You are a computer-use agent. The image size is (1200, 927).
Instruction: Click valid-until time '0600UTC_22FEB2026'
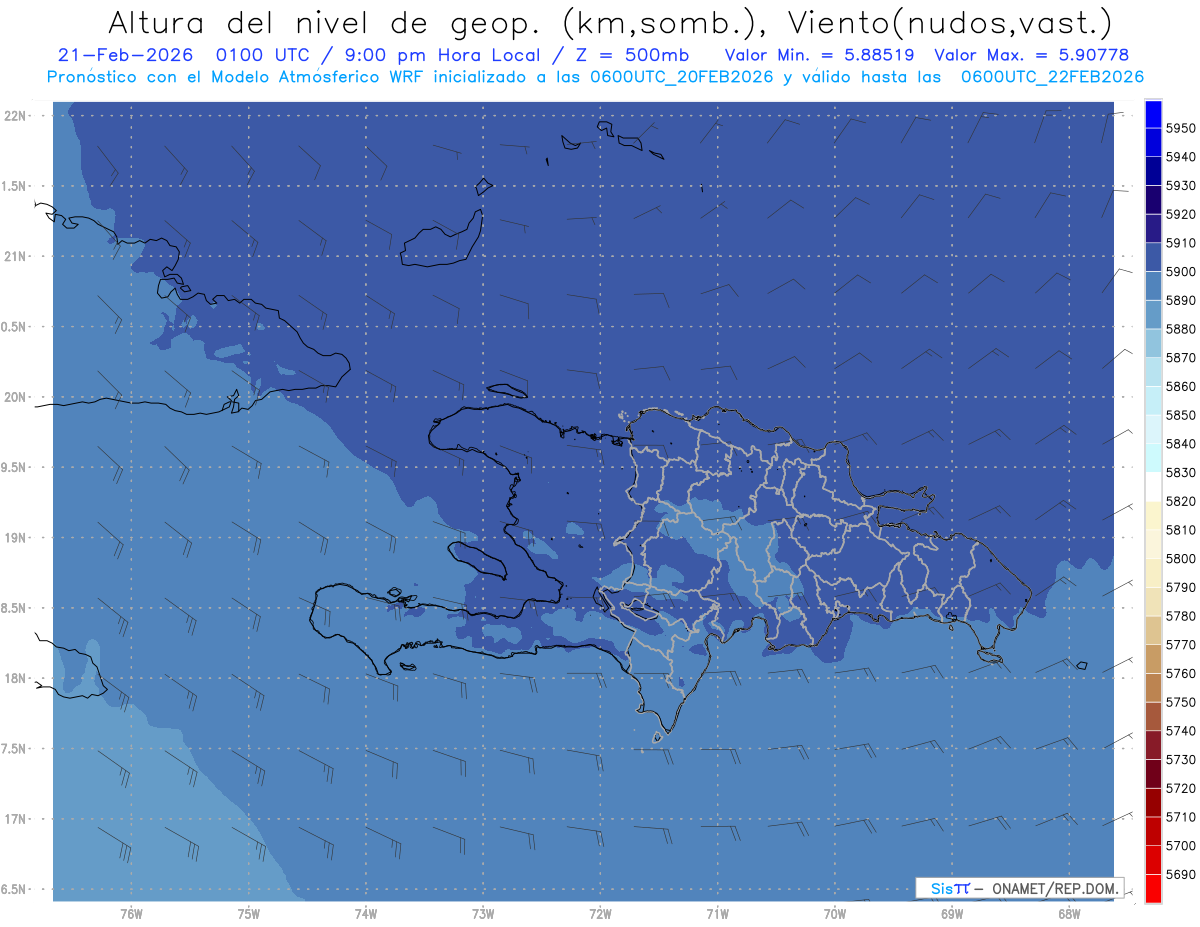coord(1052,77)
